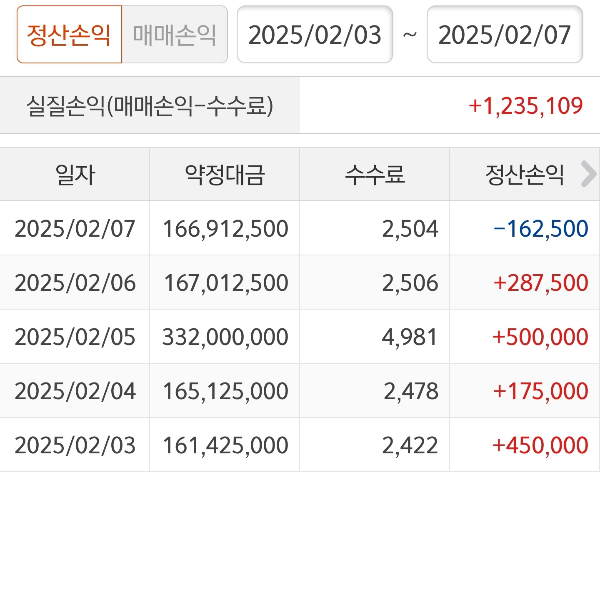The image size is (600, 600).
Task: Click the 정산손익 column header
Action: 525,175
